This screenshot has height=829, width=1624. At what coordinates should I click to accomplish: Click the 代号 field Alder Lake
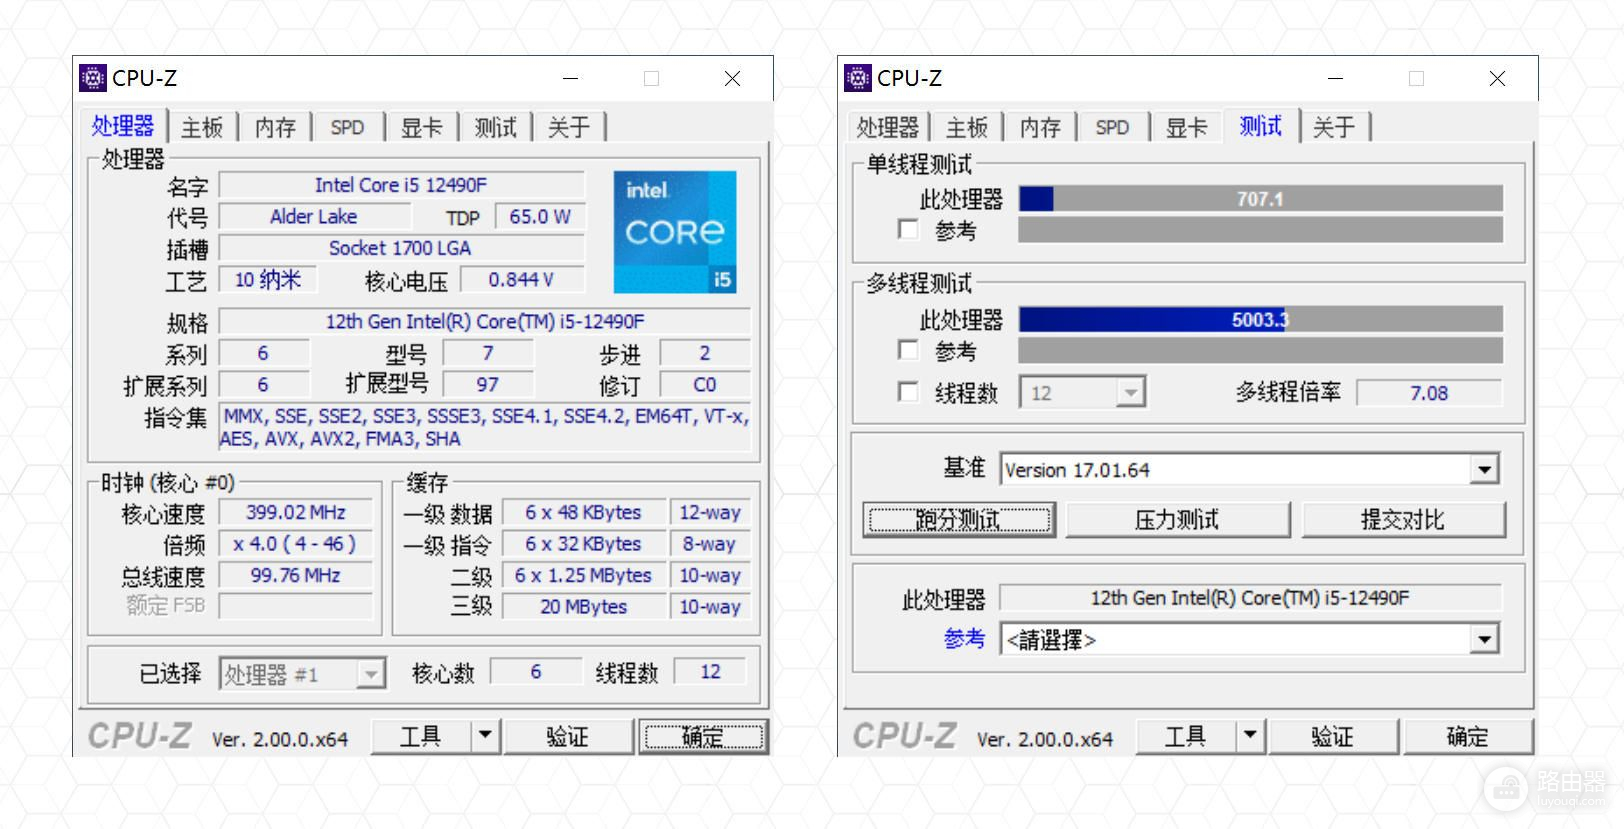(x=314, y=217)
